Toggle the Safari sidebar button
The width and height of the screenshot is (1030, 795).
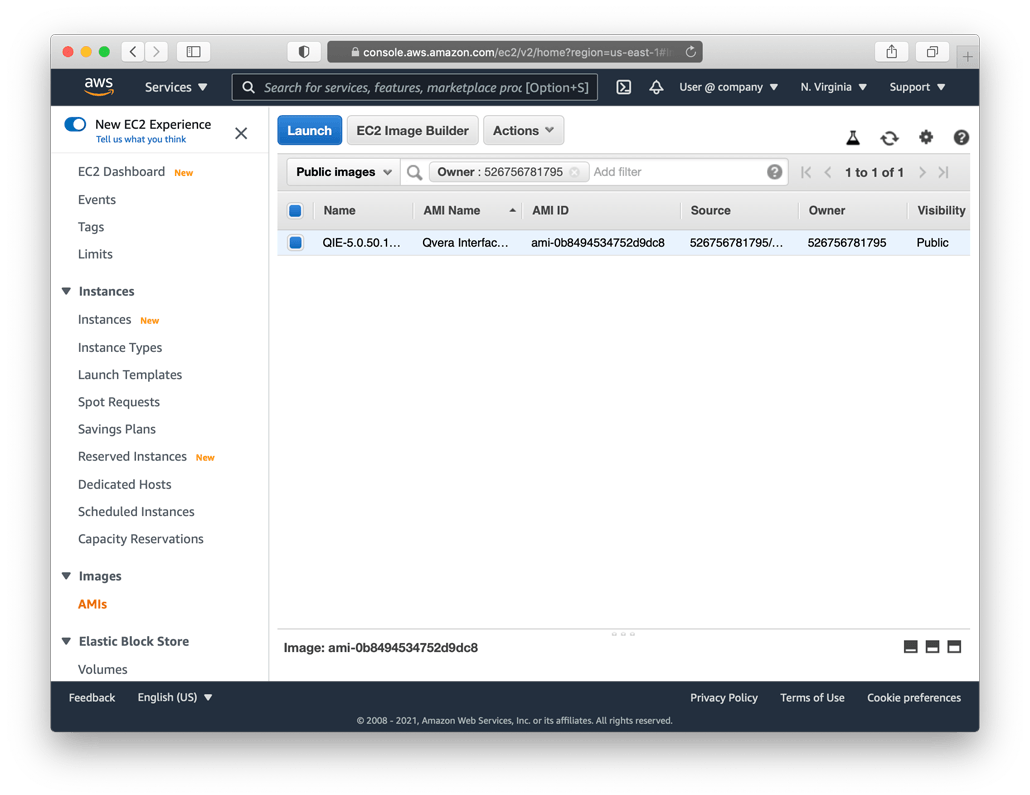(x=193, y=51)
